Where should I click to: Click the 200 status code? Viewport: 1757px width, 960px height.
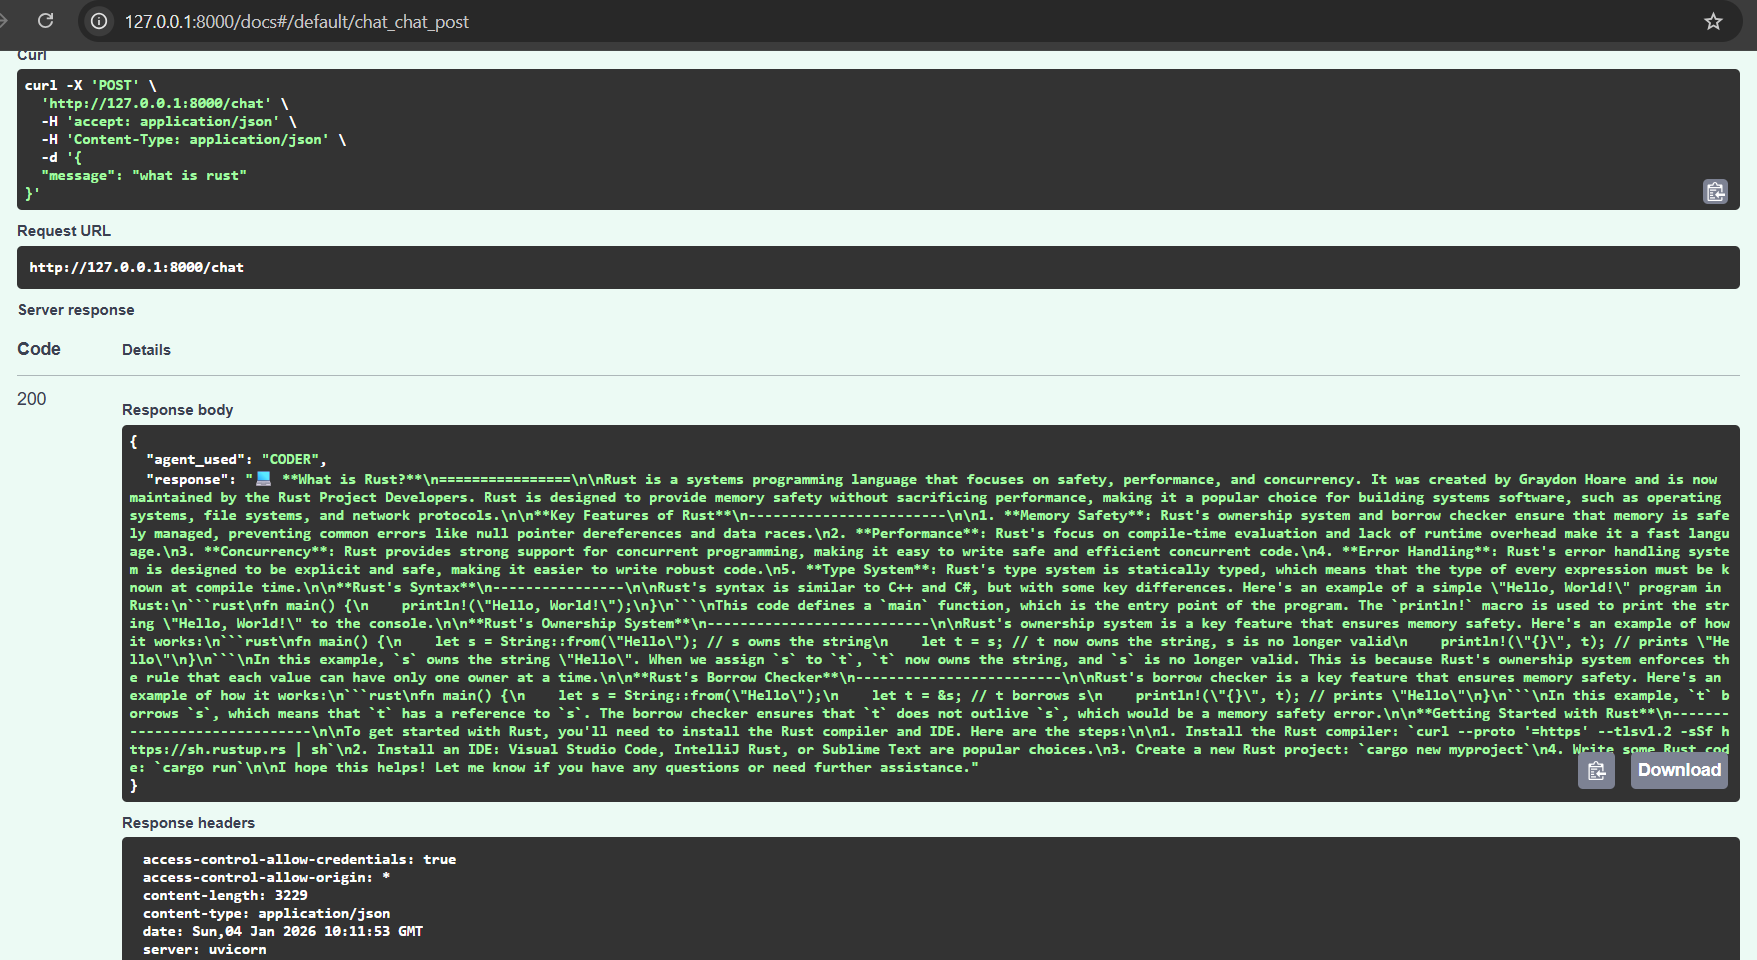(32, 399)
